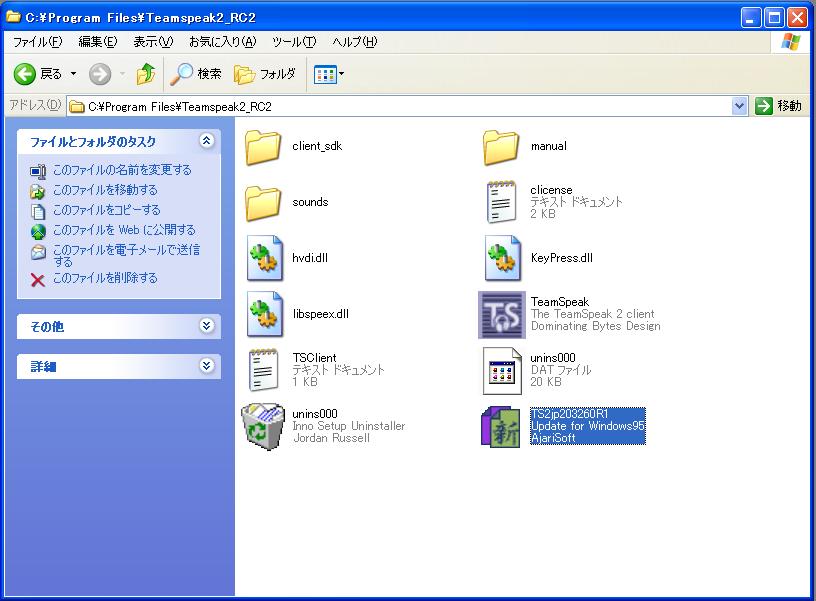Open the 表示(V) menu
816x601 pixels.
[153, 42]
